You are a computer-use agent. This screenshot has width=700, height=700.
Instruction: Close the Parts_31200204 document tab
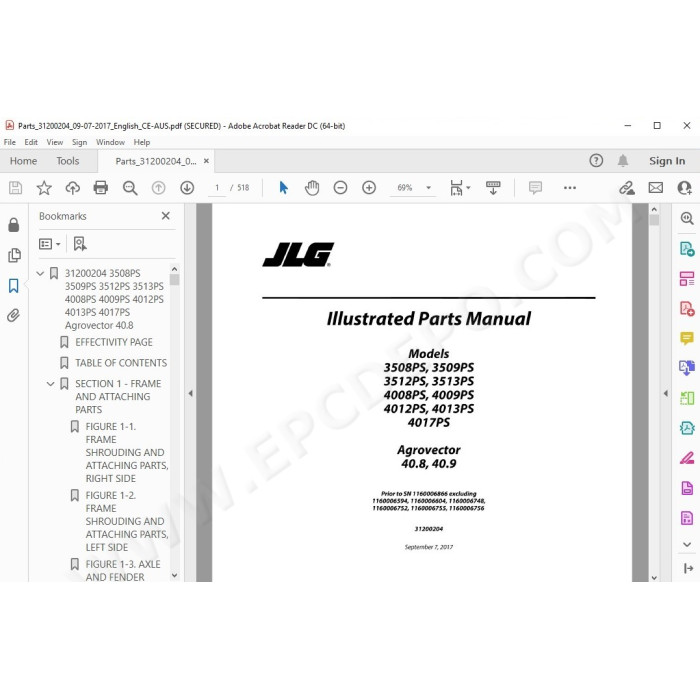(206, 161)
